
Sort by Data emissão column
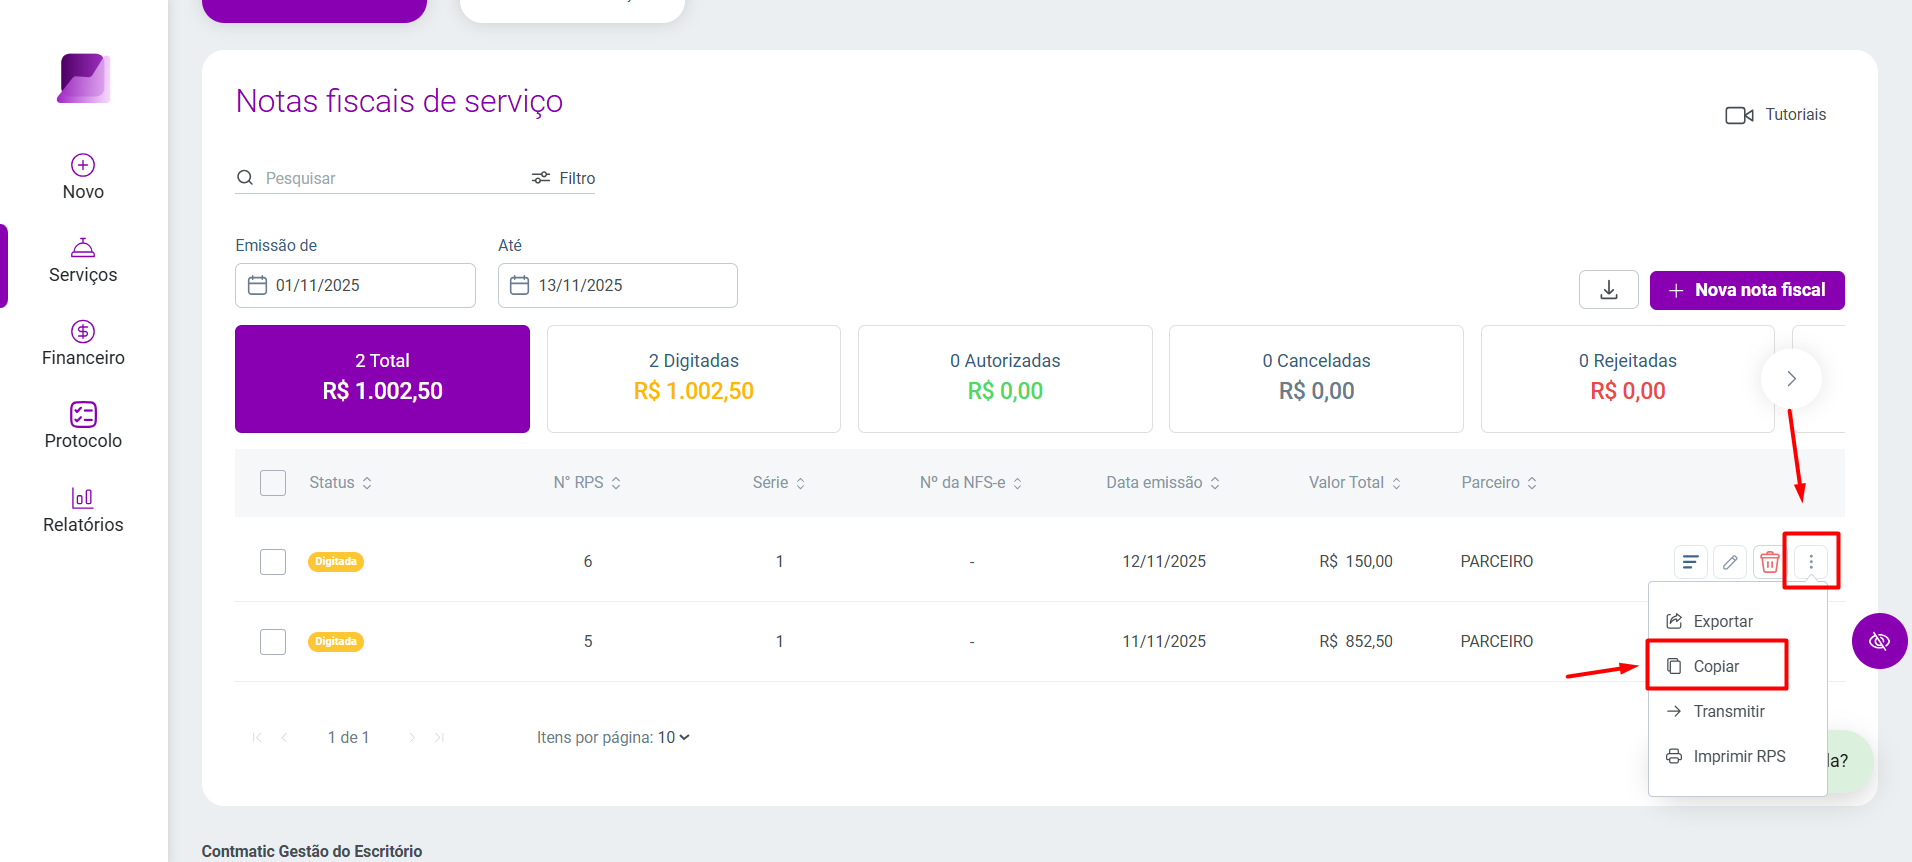[x=1164, y=483]
